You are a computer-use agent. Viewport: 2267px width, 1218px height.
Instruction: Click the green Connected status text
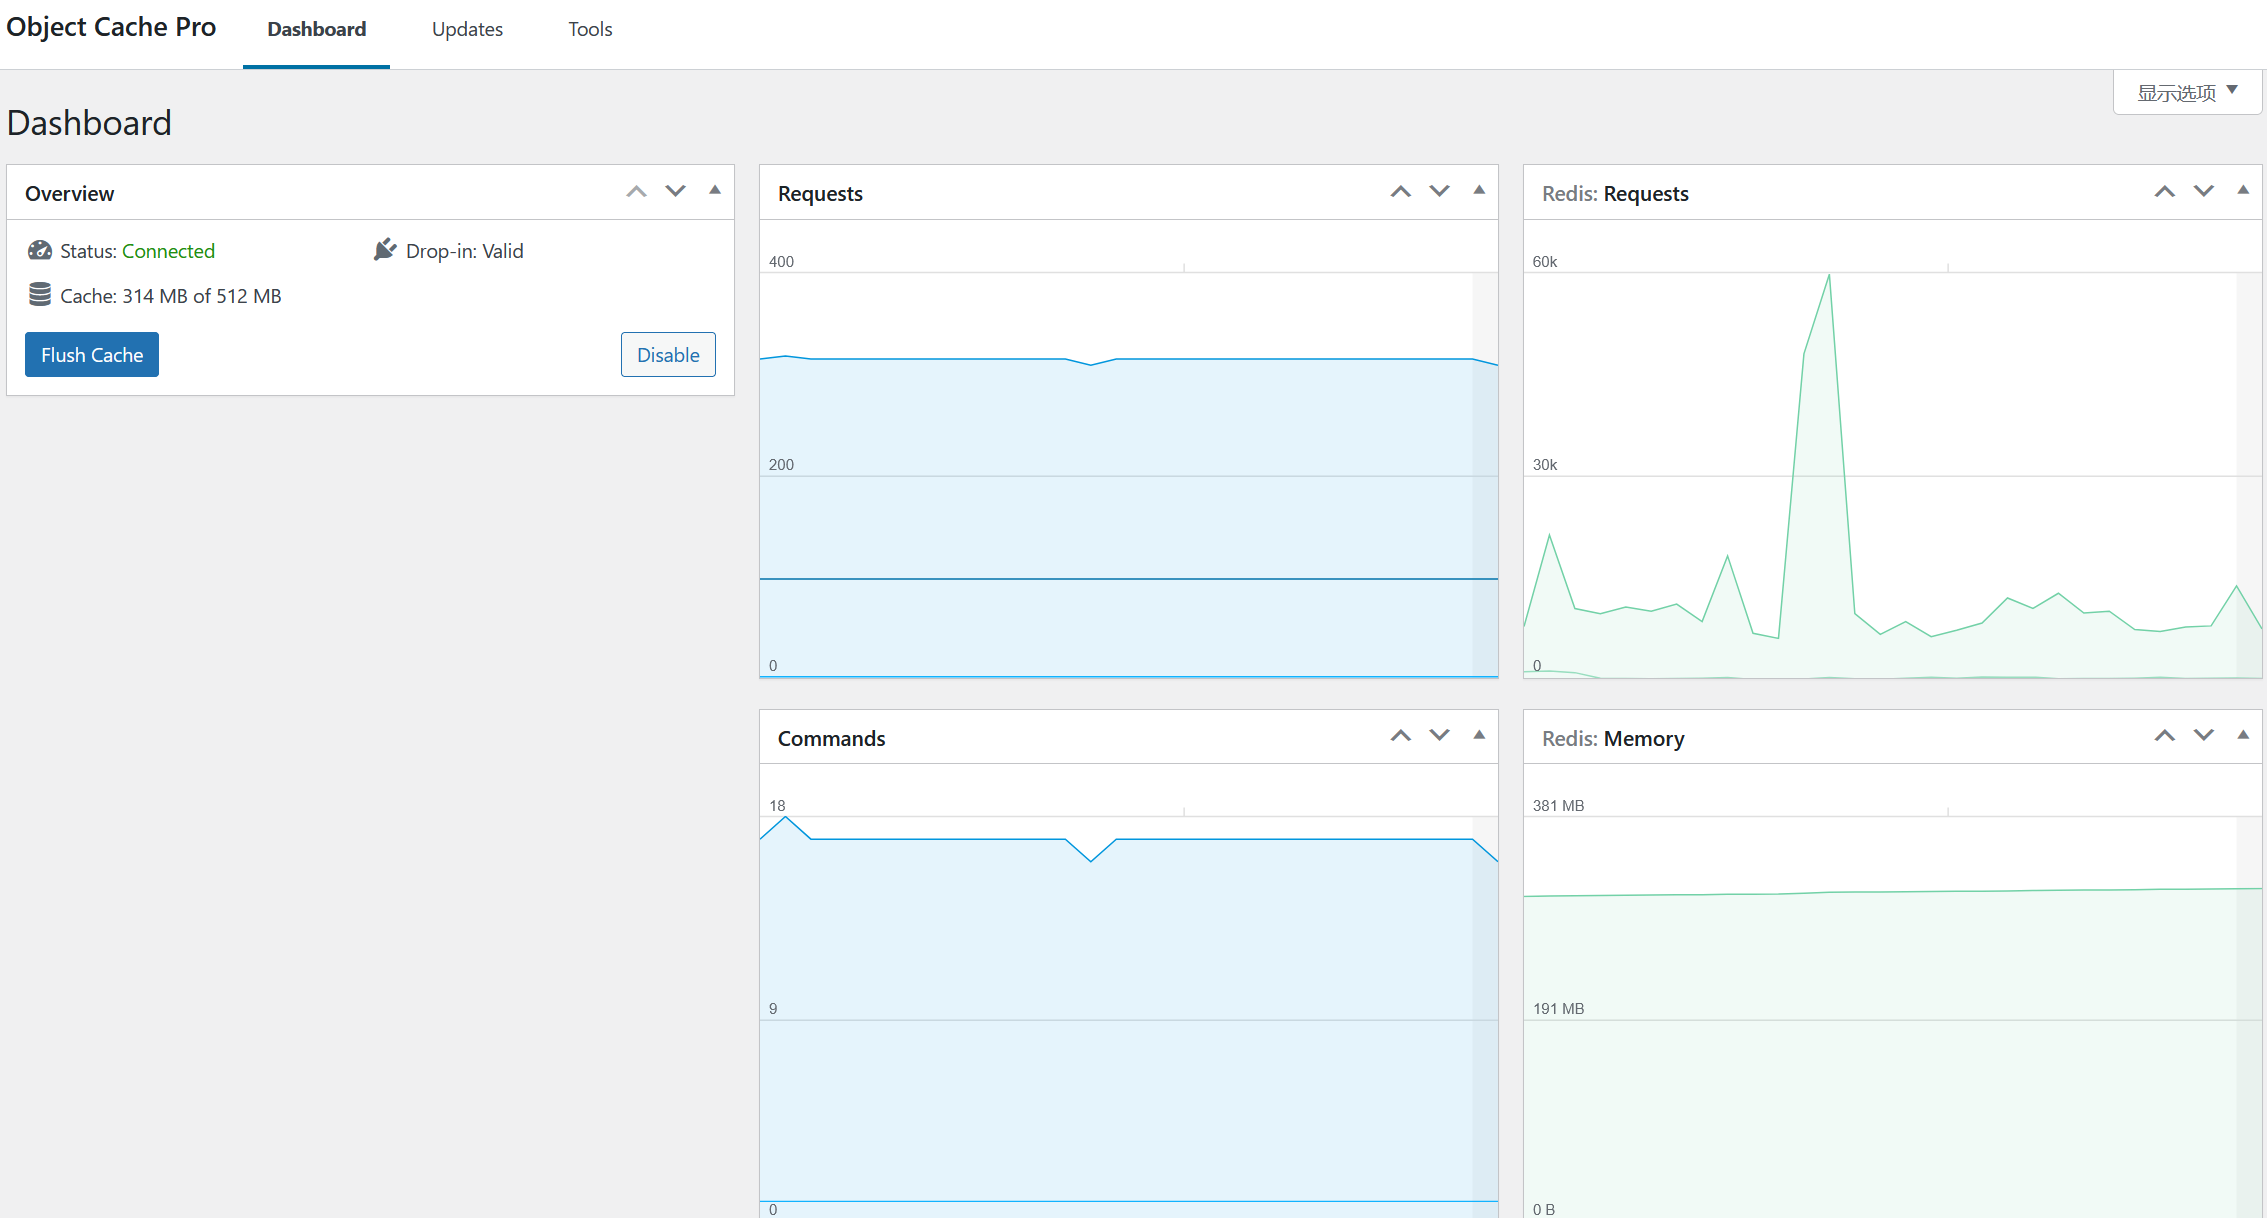(168, 251)
